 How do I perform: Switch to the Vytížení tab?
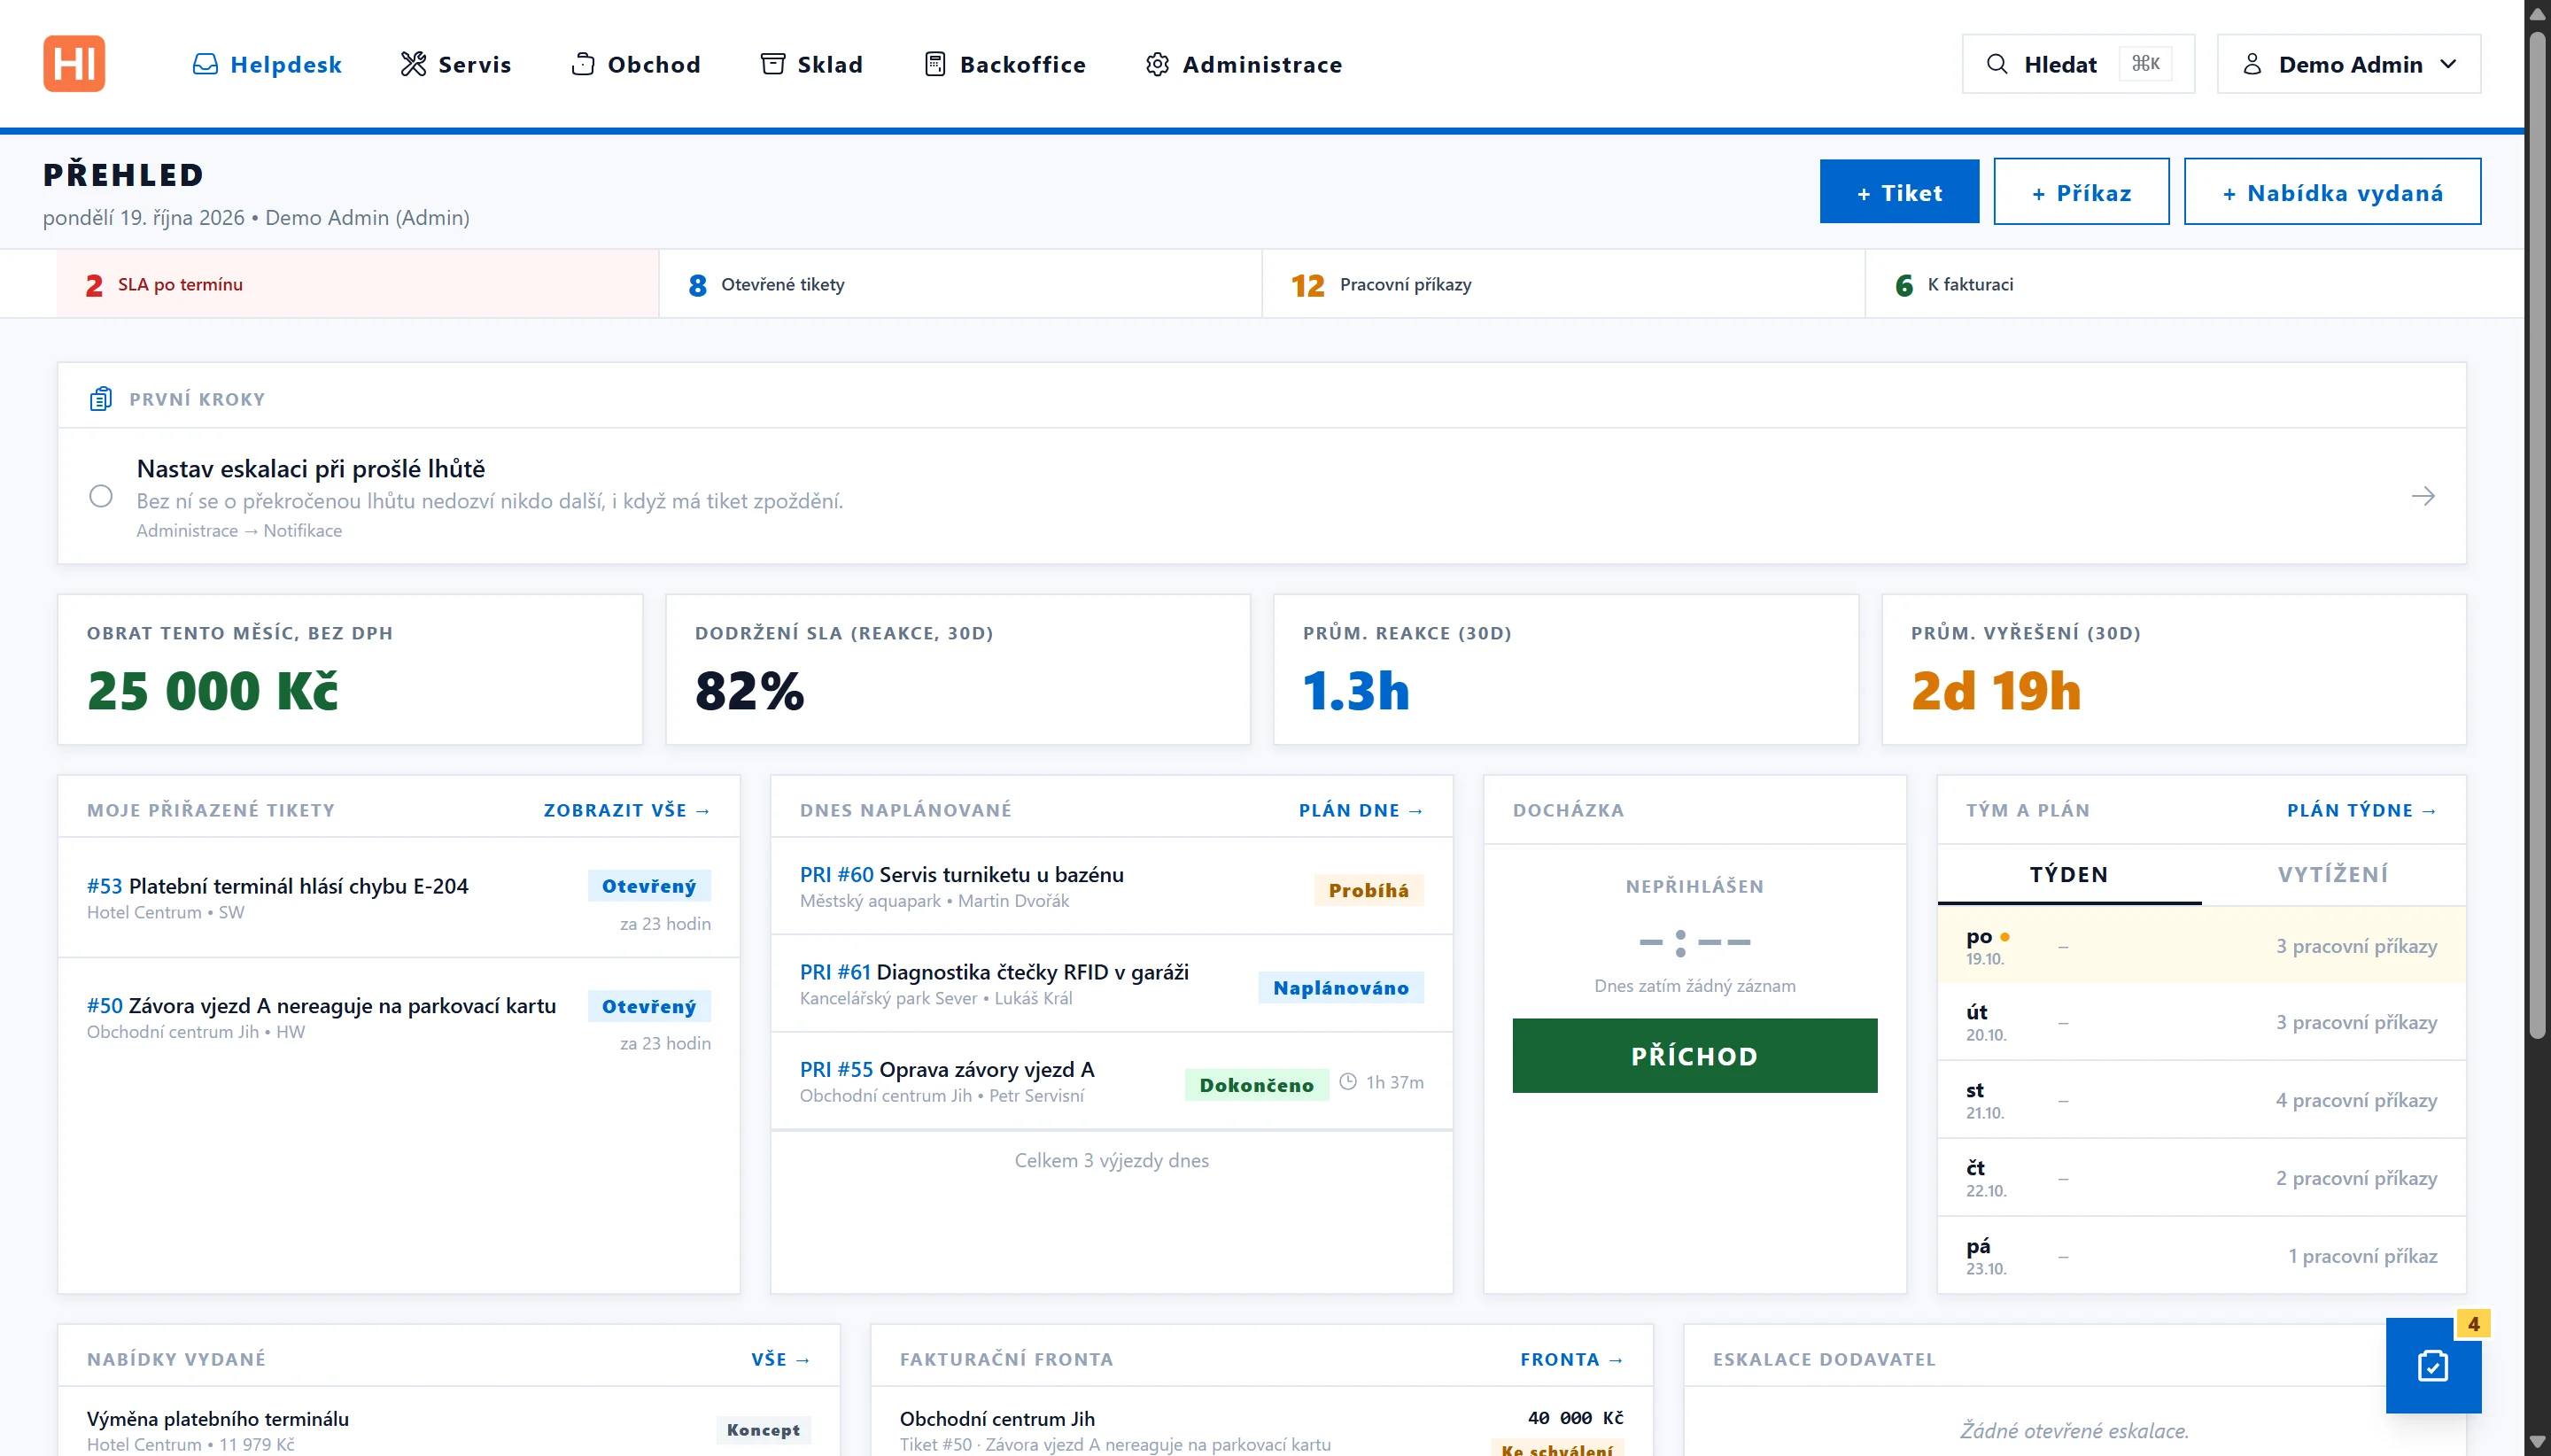pyautogui.click(x=2332, y=874)
